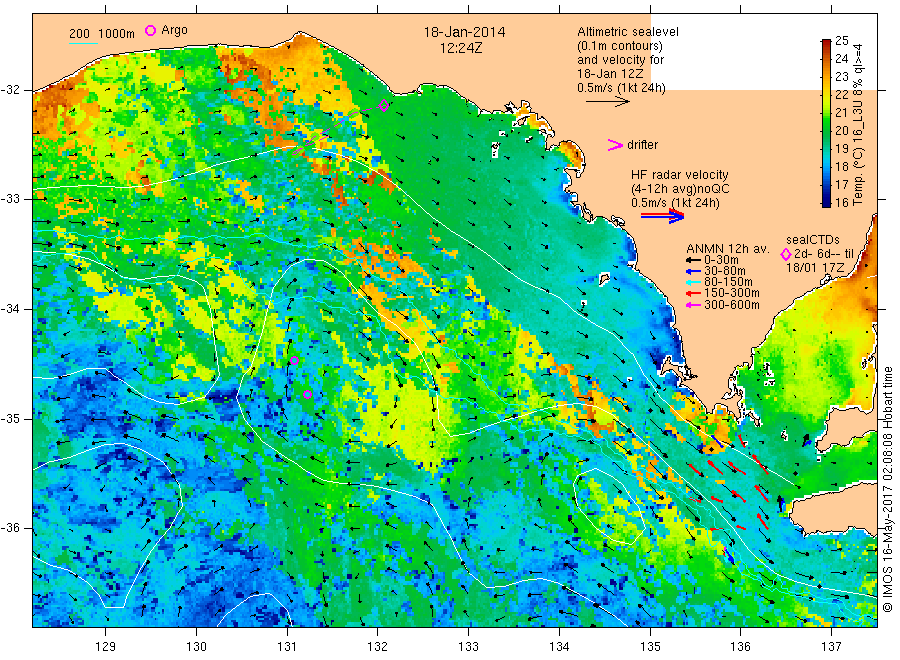Click the colorbar value 20
Viewport: 900px width, 660px height.
coord(841,130)
